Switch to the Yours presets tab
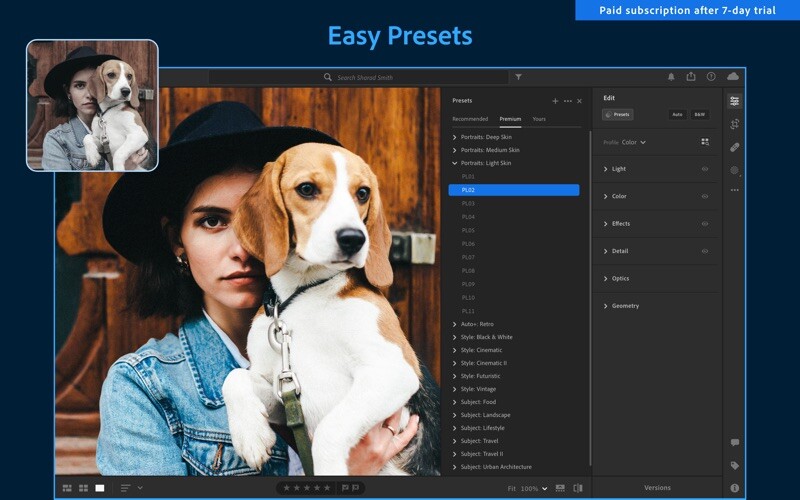The image size is (800, 500). click(x=539, y=119)
